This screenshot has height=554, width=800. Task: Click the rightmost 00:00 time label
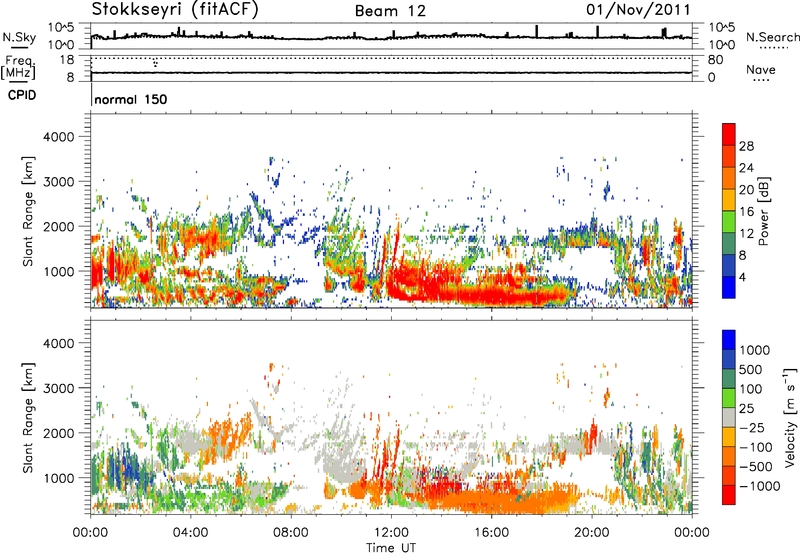pyautogui.click(x=692, y=533)
